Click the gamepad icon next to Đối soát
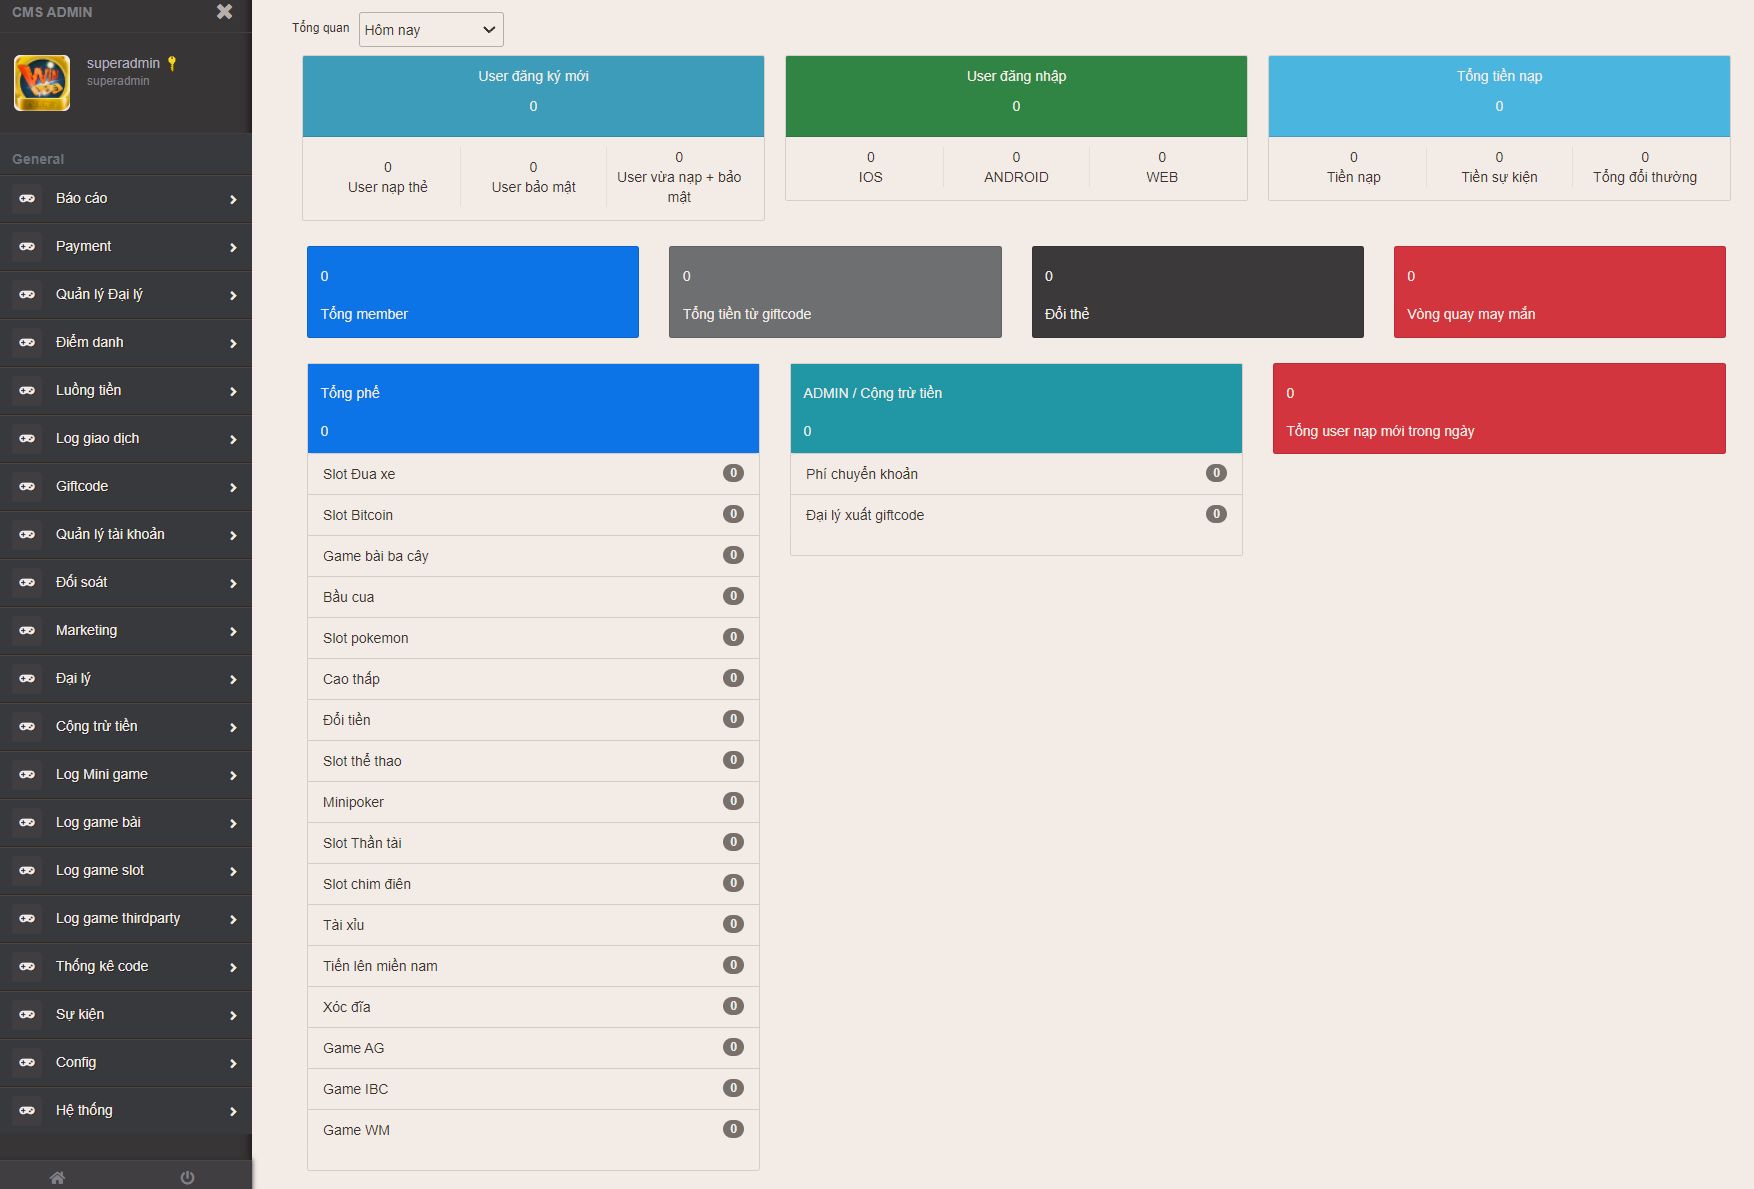 tap(27, 583)
